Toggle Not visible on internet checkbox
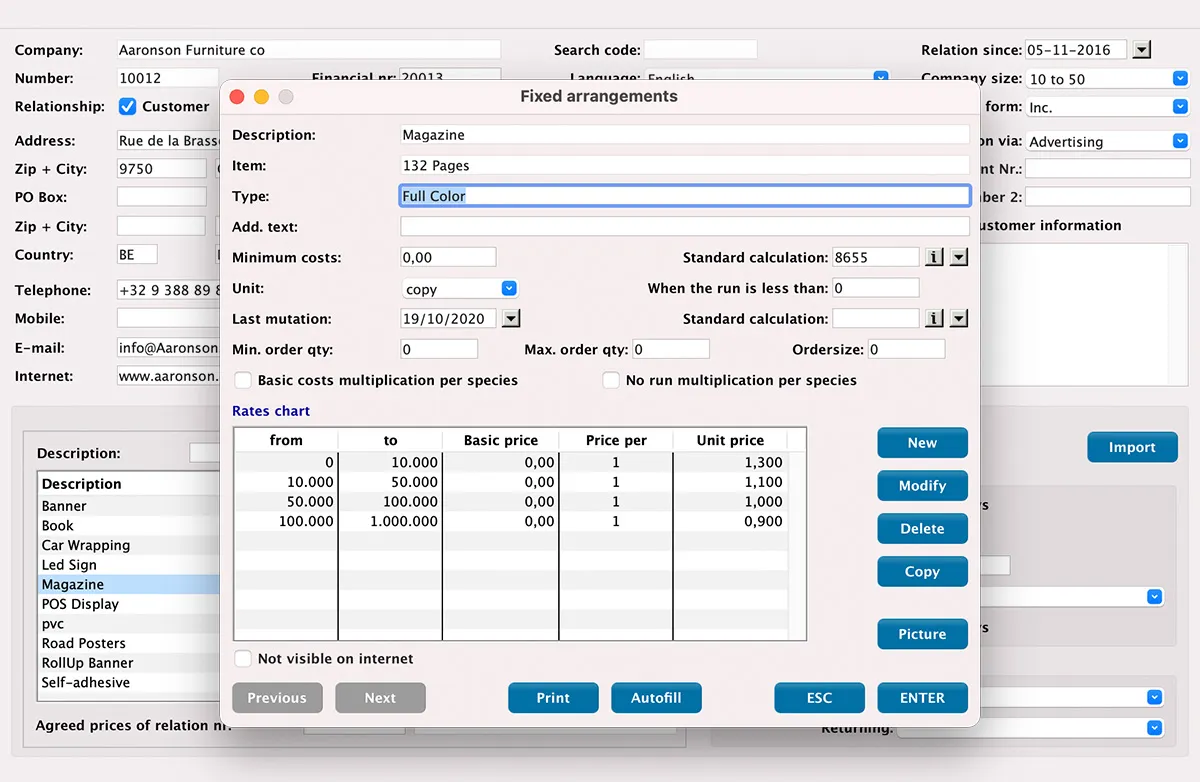Image resolution: width=1200 pixels, height=782 pixels. point(243,659)
